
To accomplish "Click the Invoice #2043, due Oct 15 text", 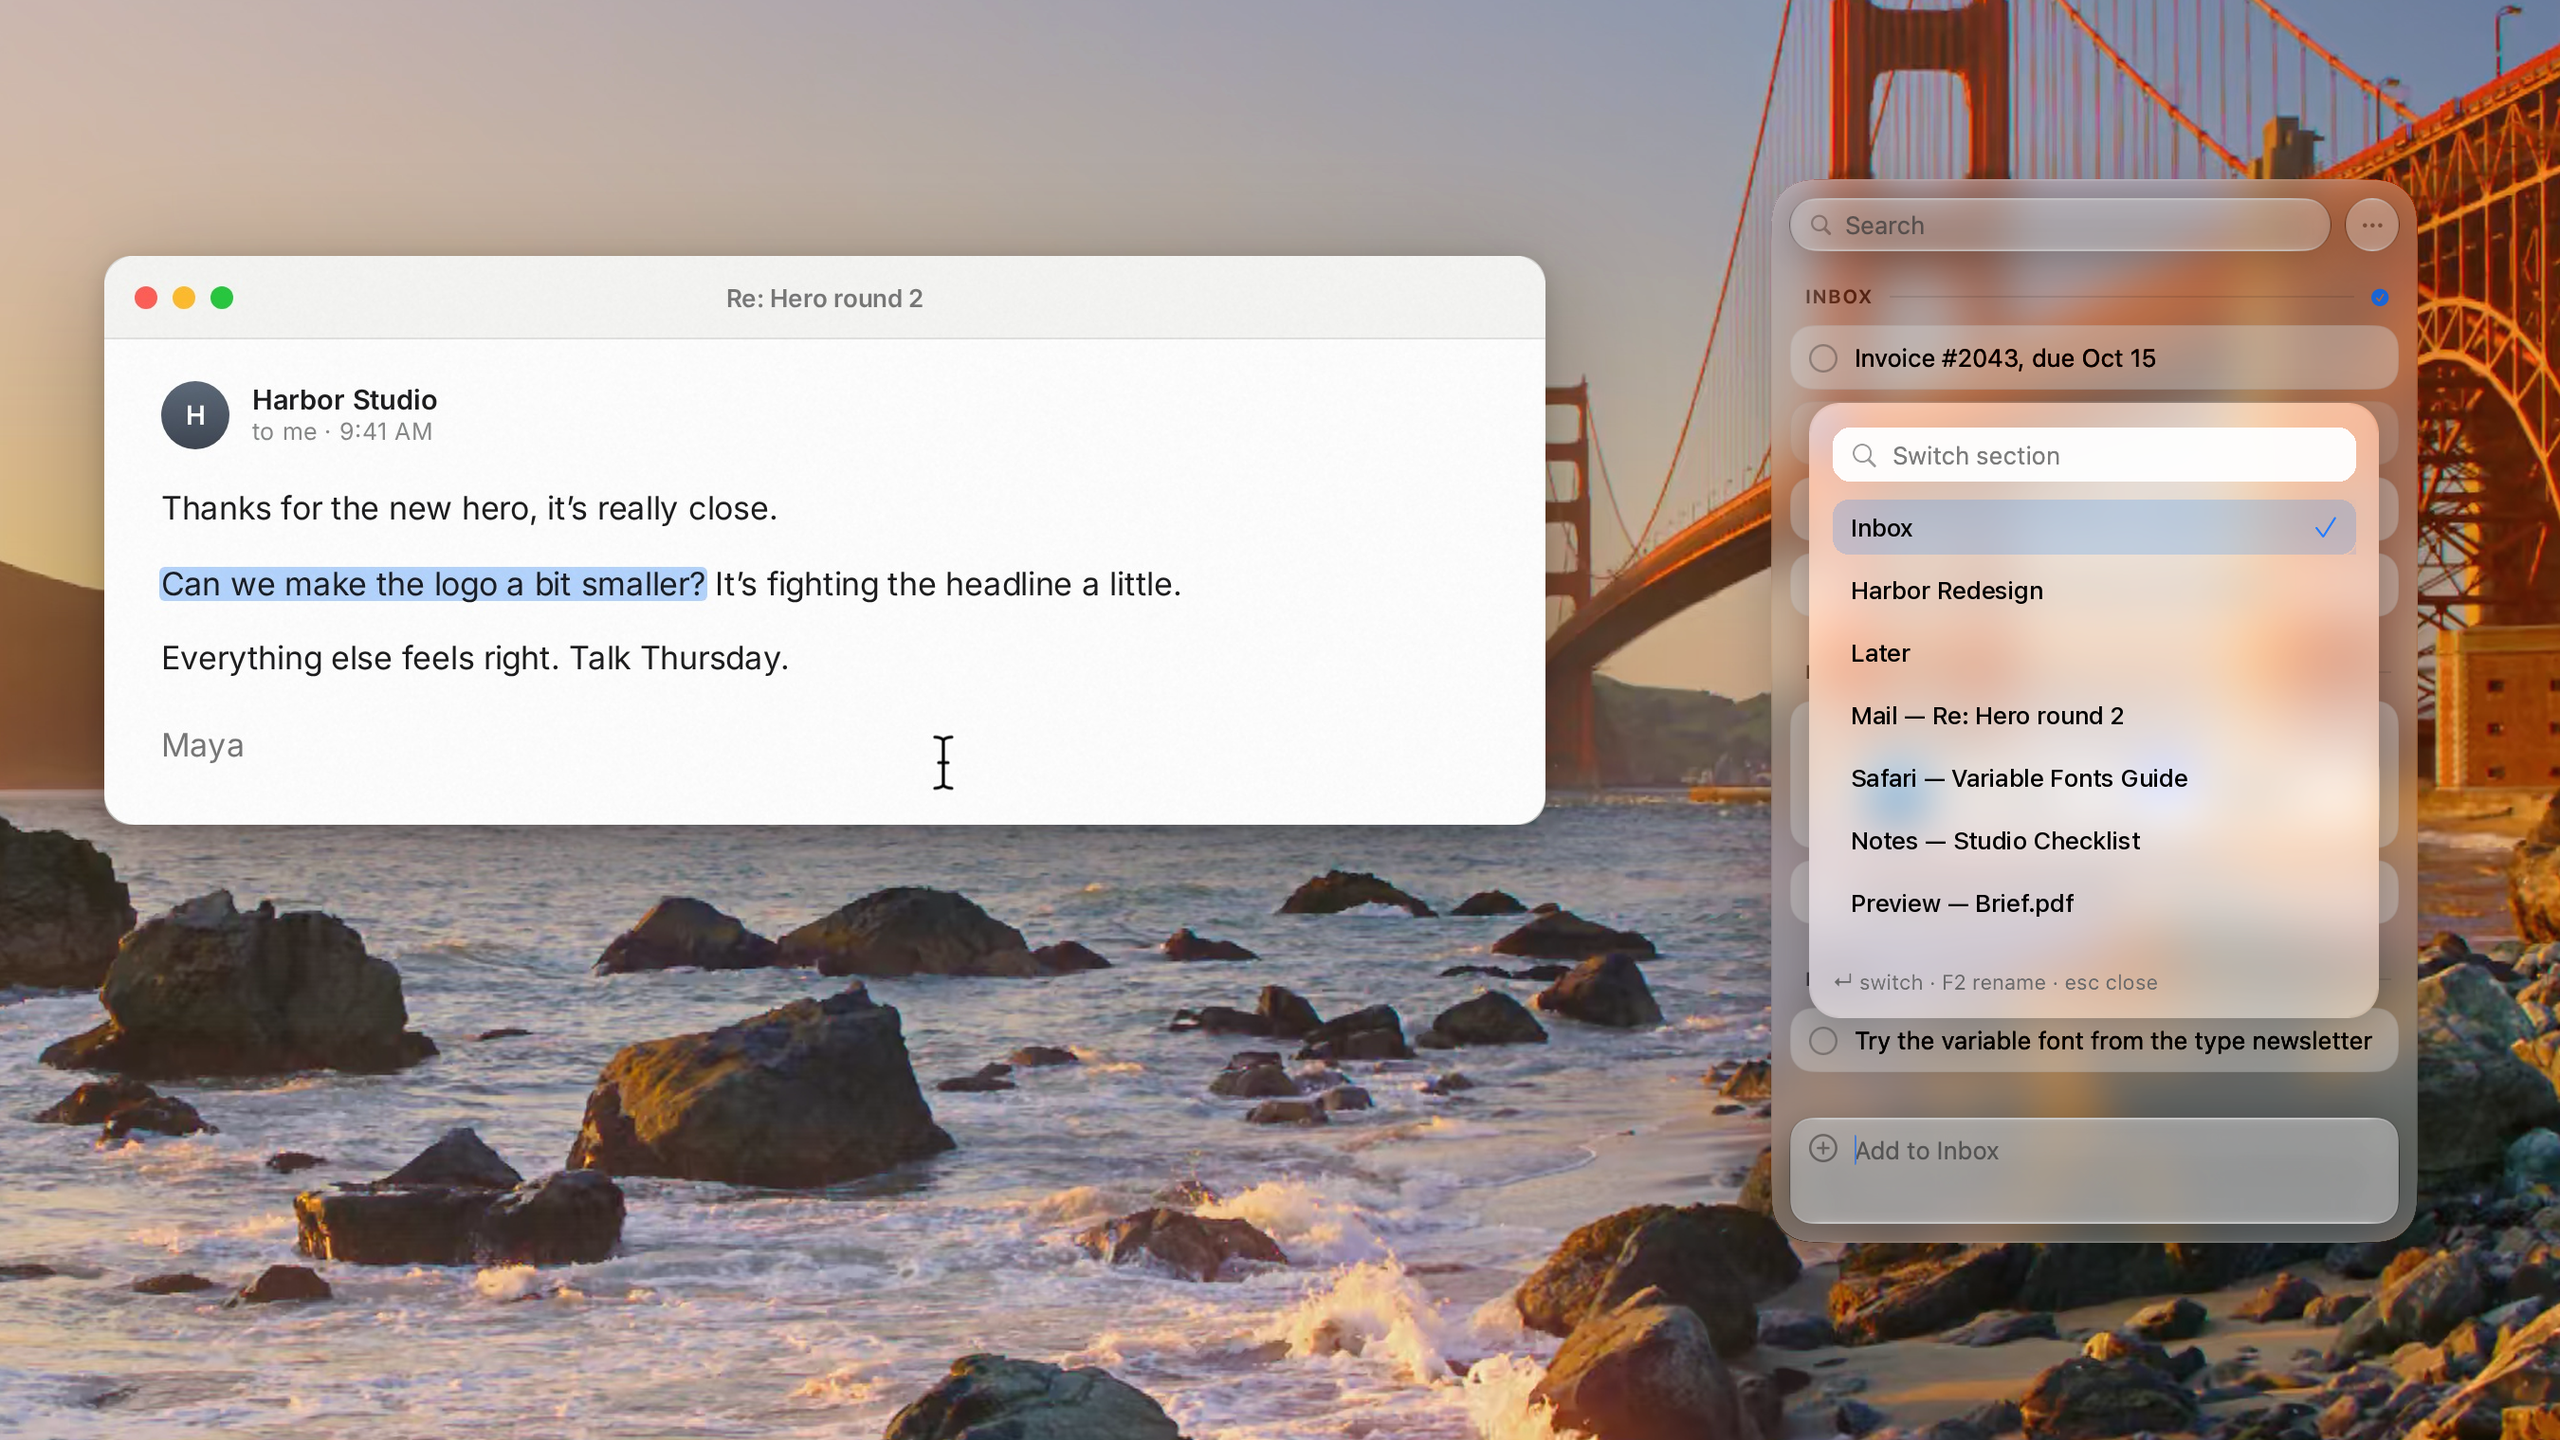I will [2004, 358].
